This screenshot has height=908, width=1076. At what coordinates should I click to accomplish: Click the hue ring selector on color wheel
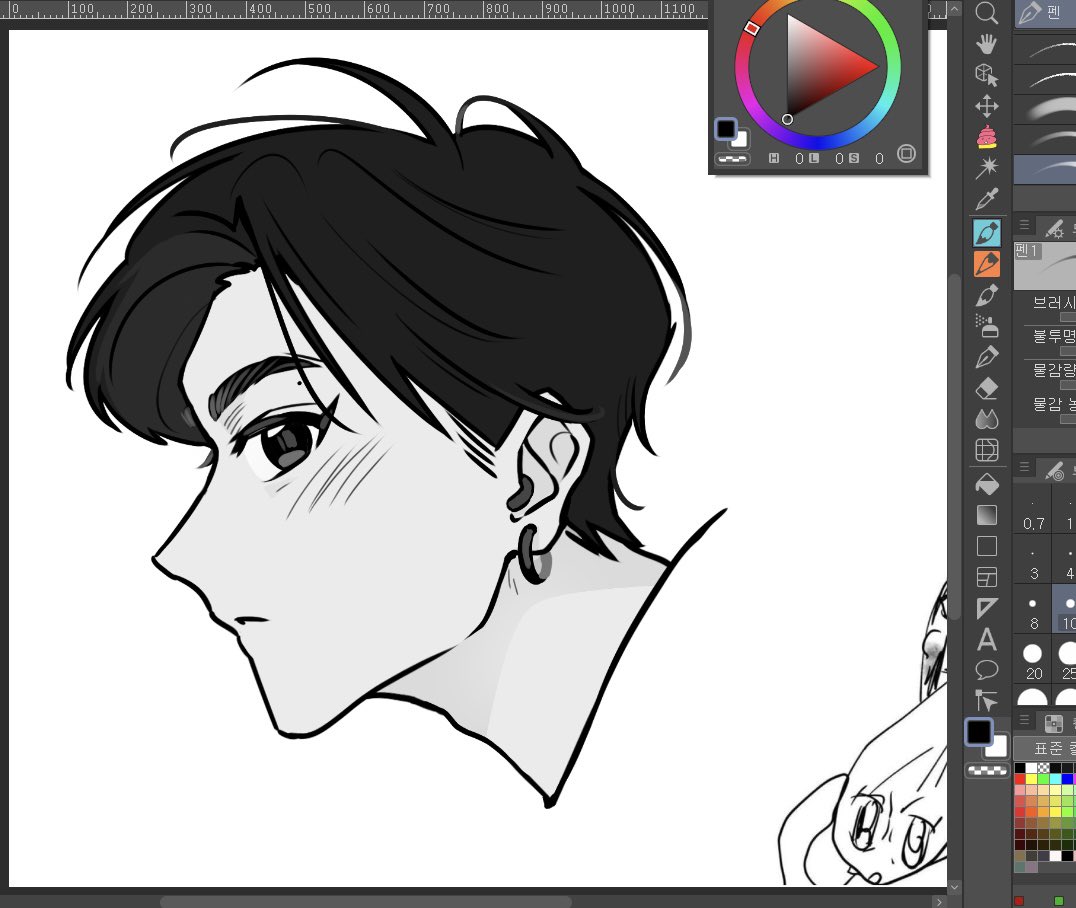751,27
